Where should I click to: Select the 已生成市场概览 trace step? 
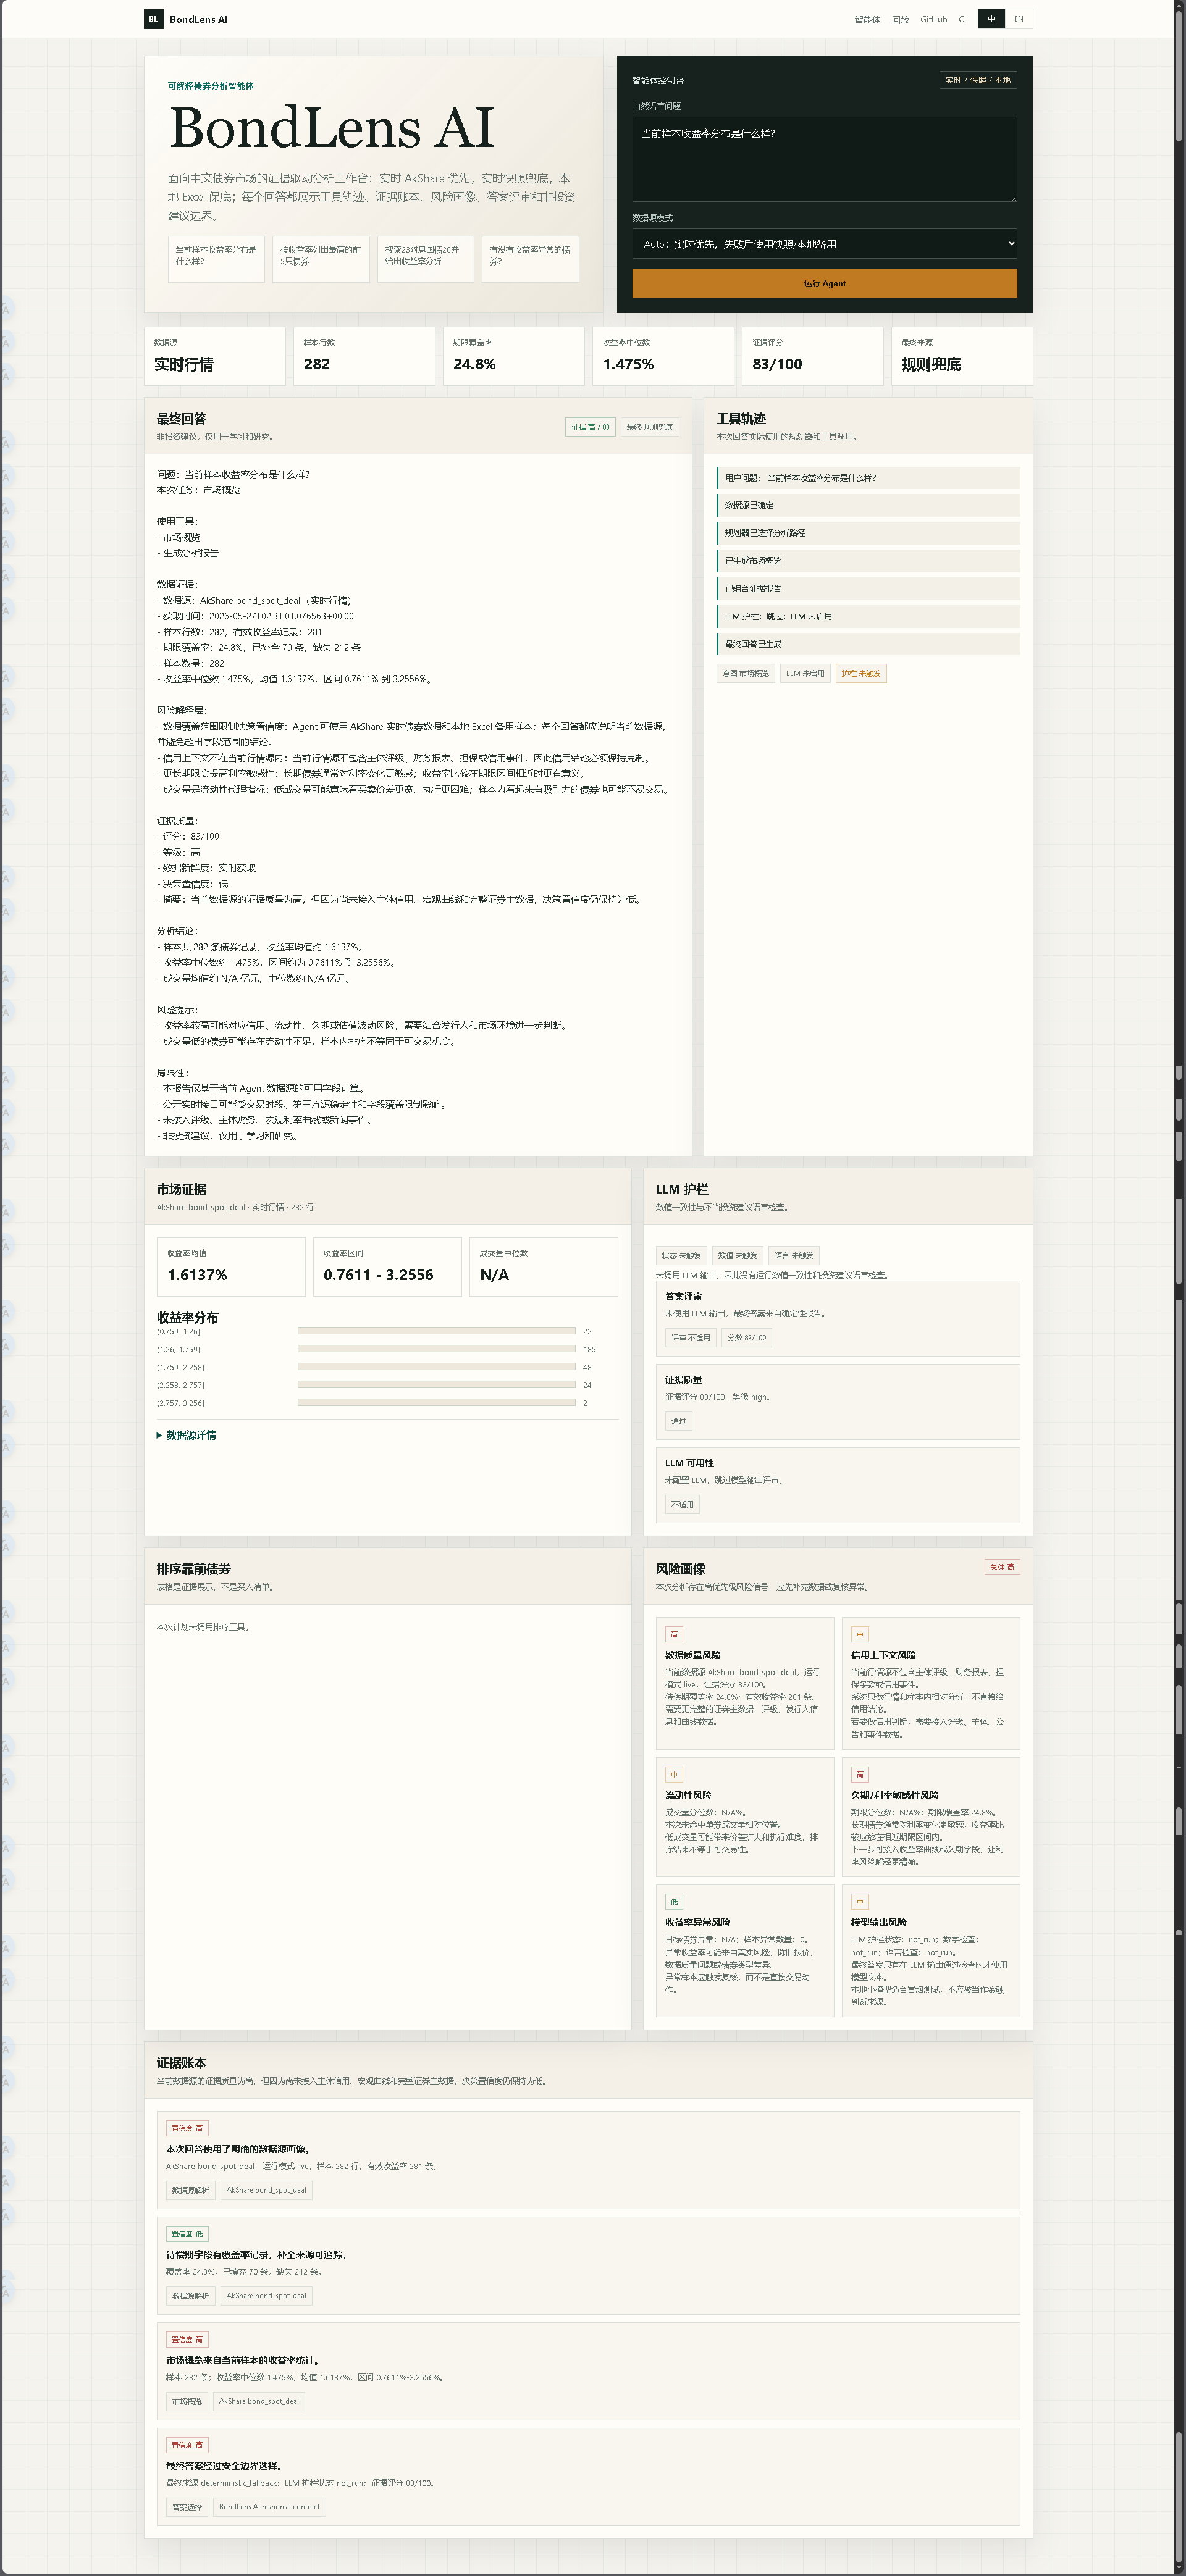(868, 561)
